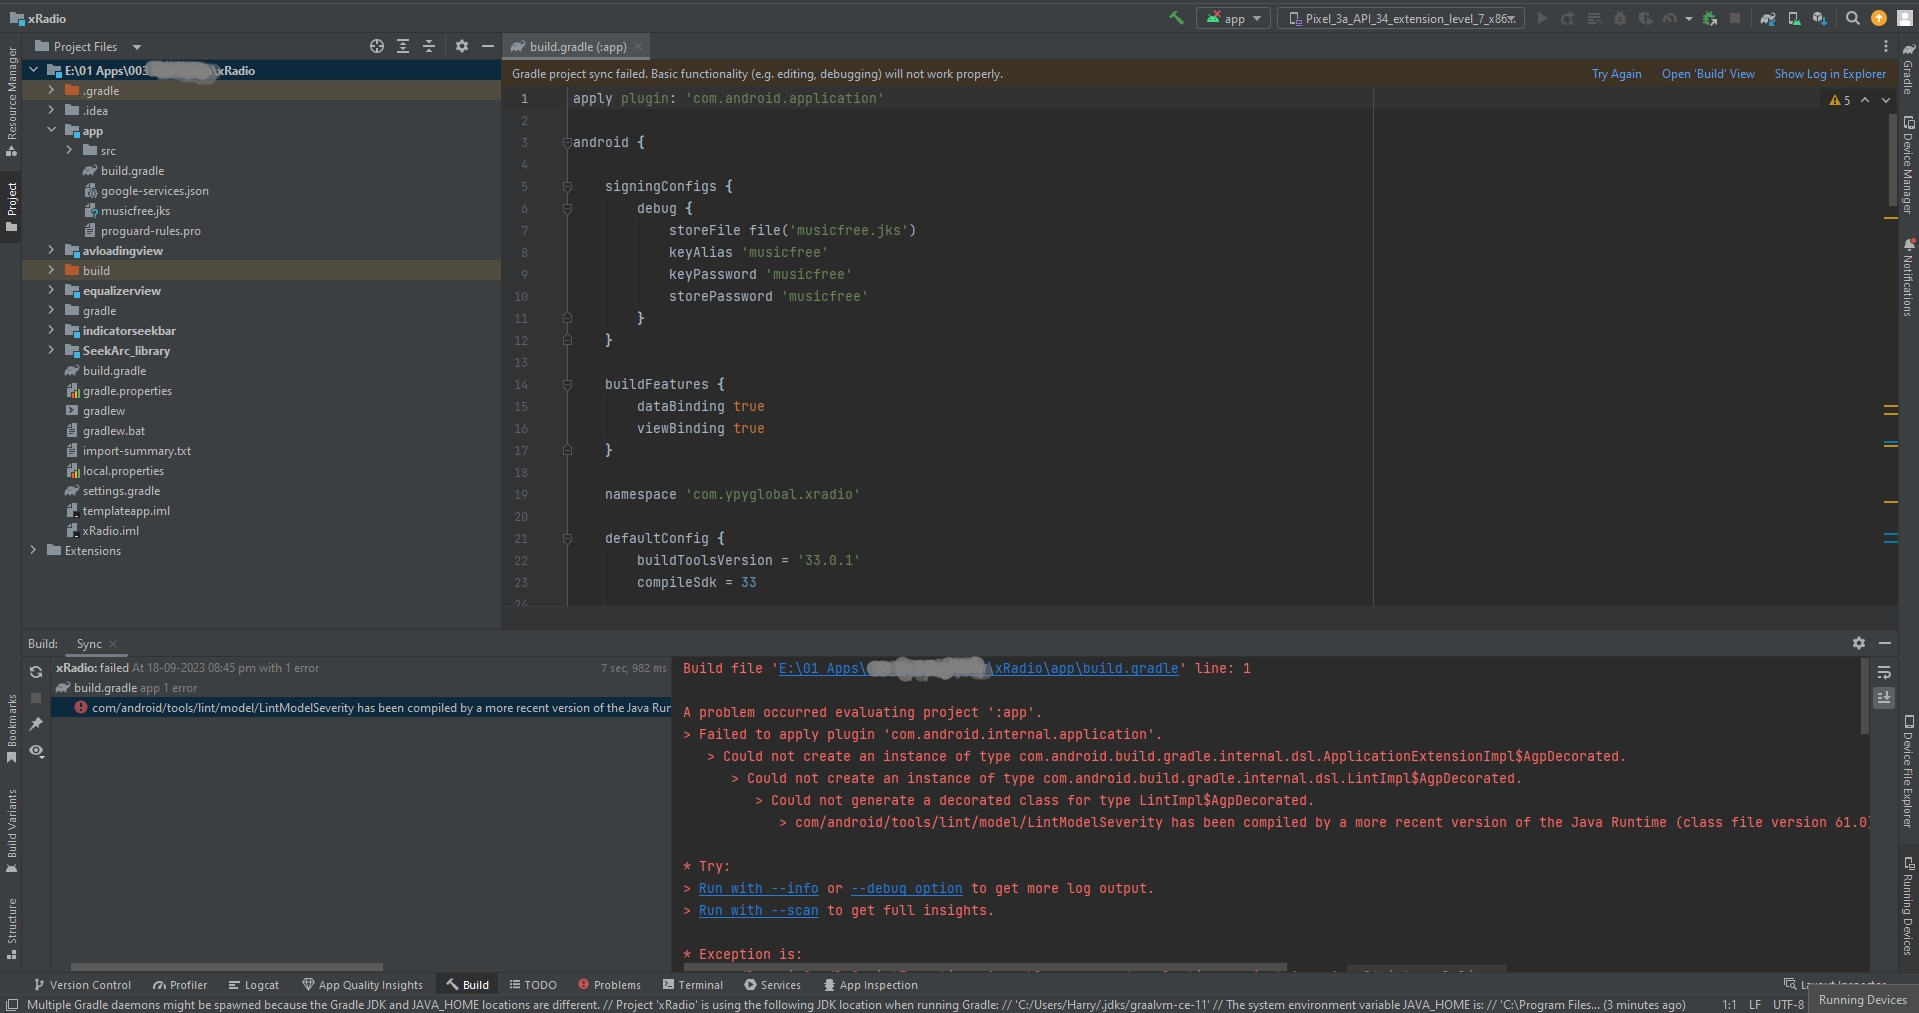Open the Problems tool window
This screenshot has height=1013, width=1919.
tap(609, 985)
